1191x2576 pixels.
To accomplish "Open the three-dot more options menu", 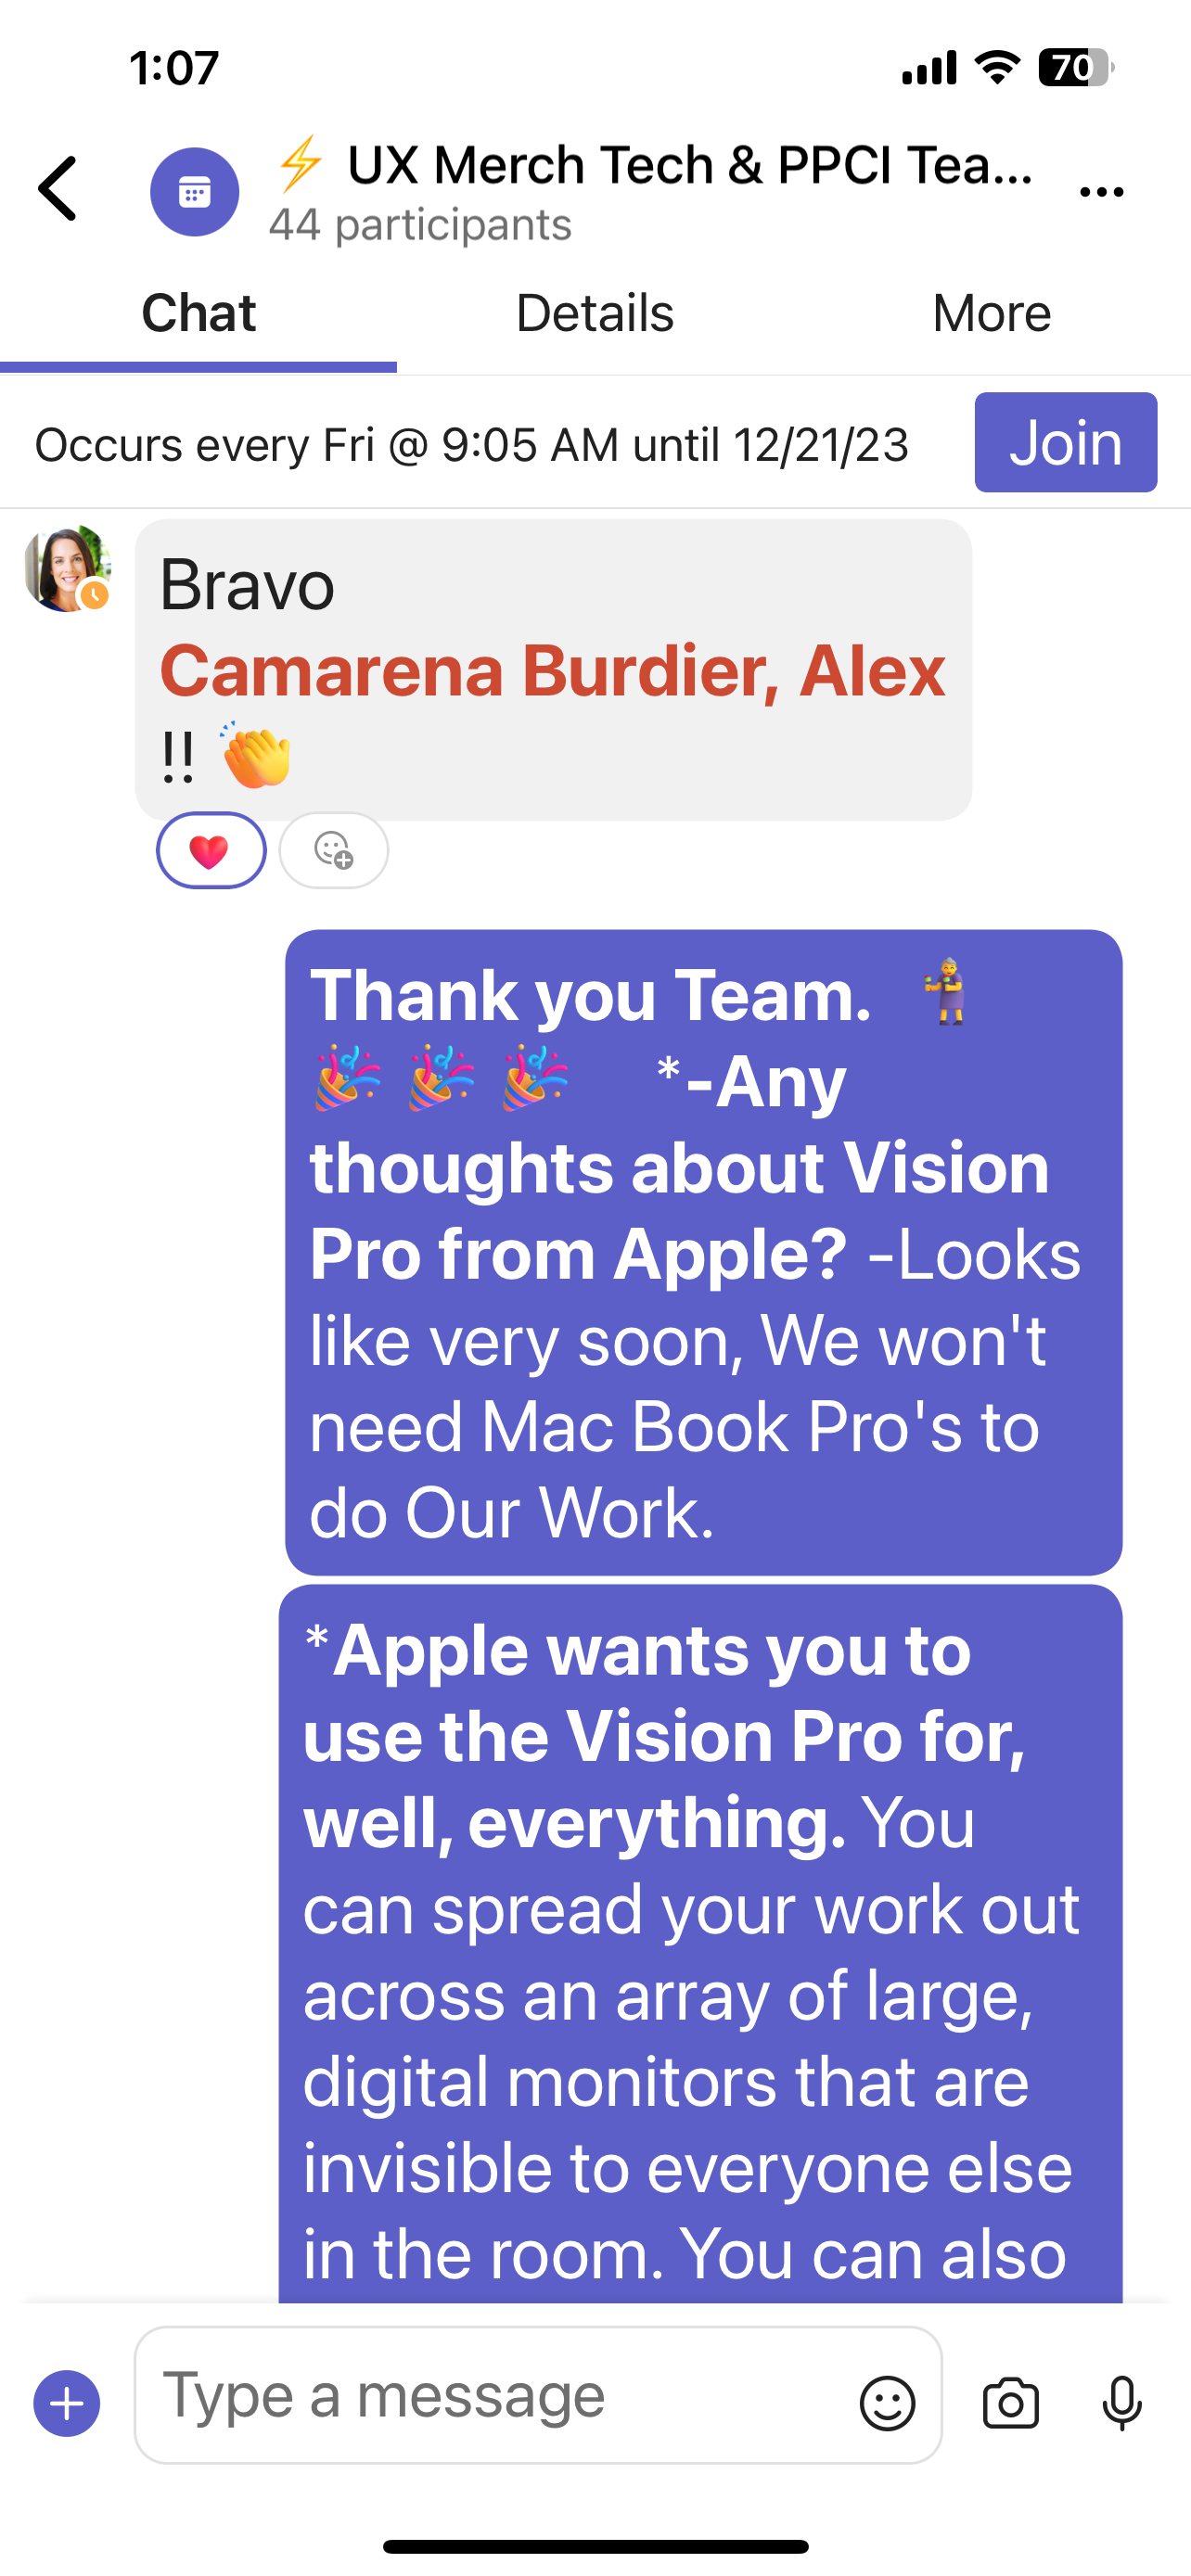I will (1102, 192).
